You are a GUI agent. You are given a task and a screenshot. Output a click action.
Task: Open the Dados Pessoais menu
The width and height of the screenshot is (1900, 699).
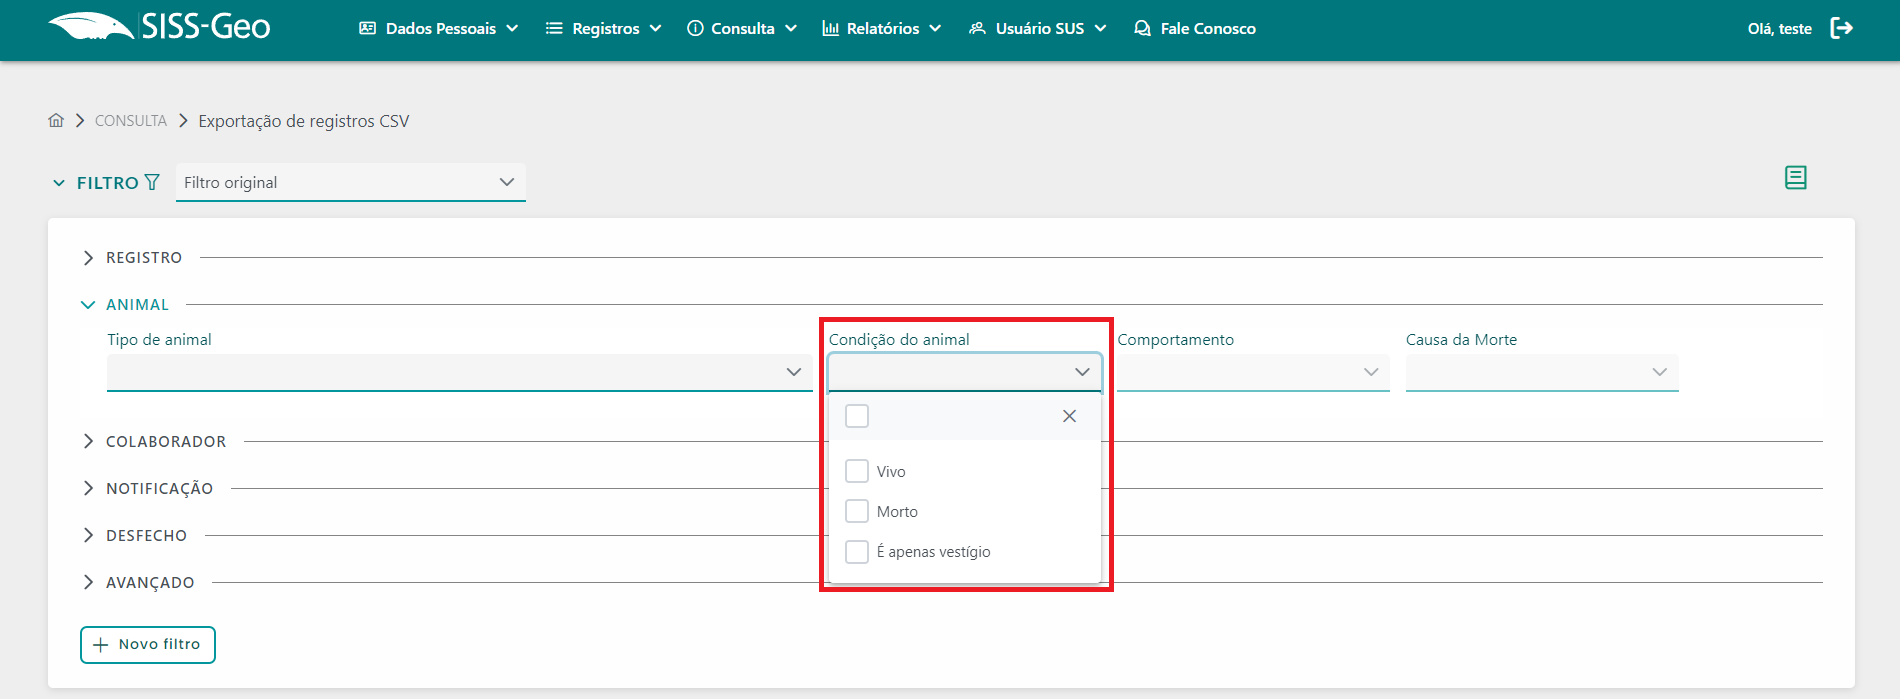click(x=439, y=28)
